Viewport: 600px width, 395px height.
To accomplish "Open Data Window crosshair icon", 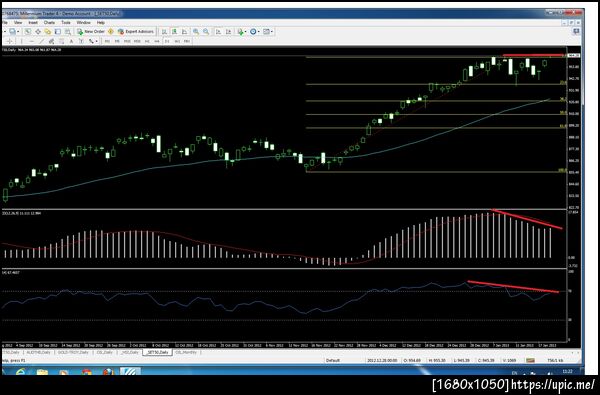I will (x=38, y=32).
